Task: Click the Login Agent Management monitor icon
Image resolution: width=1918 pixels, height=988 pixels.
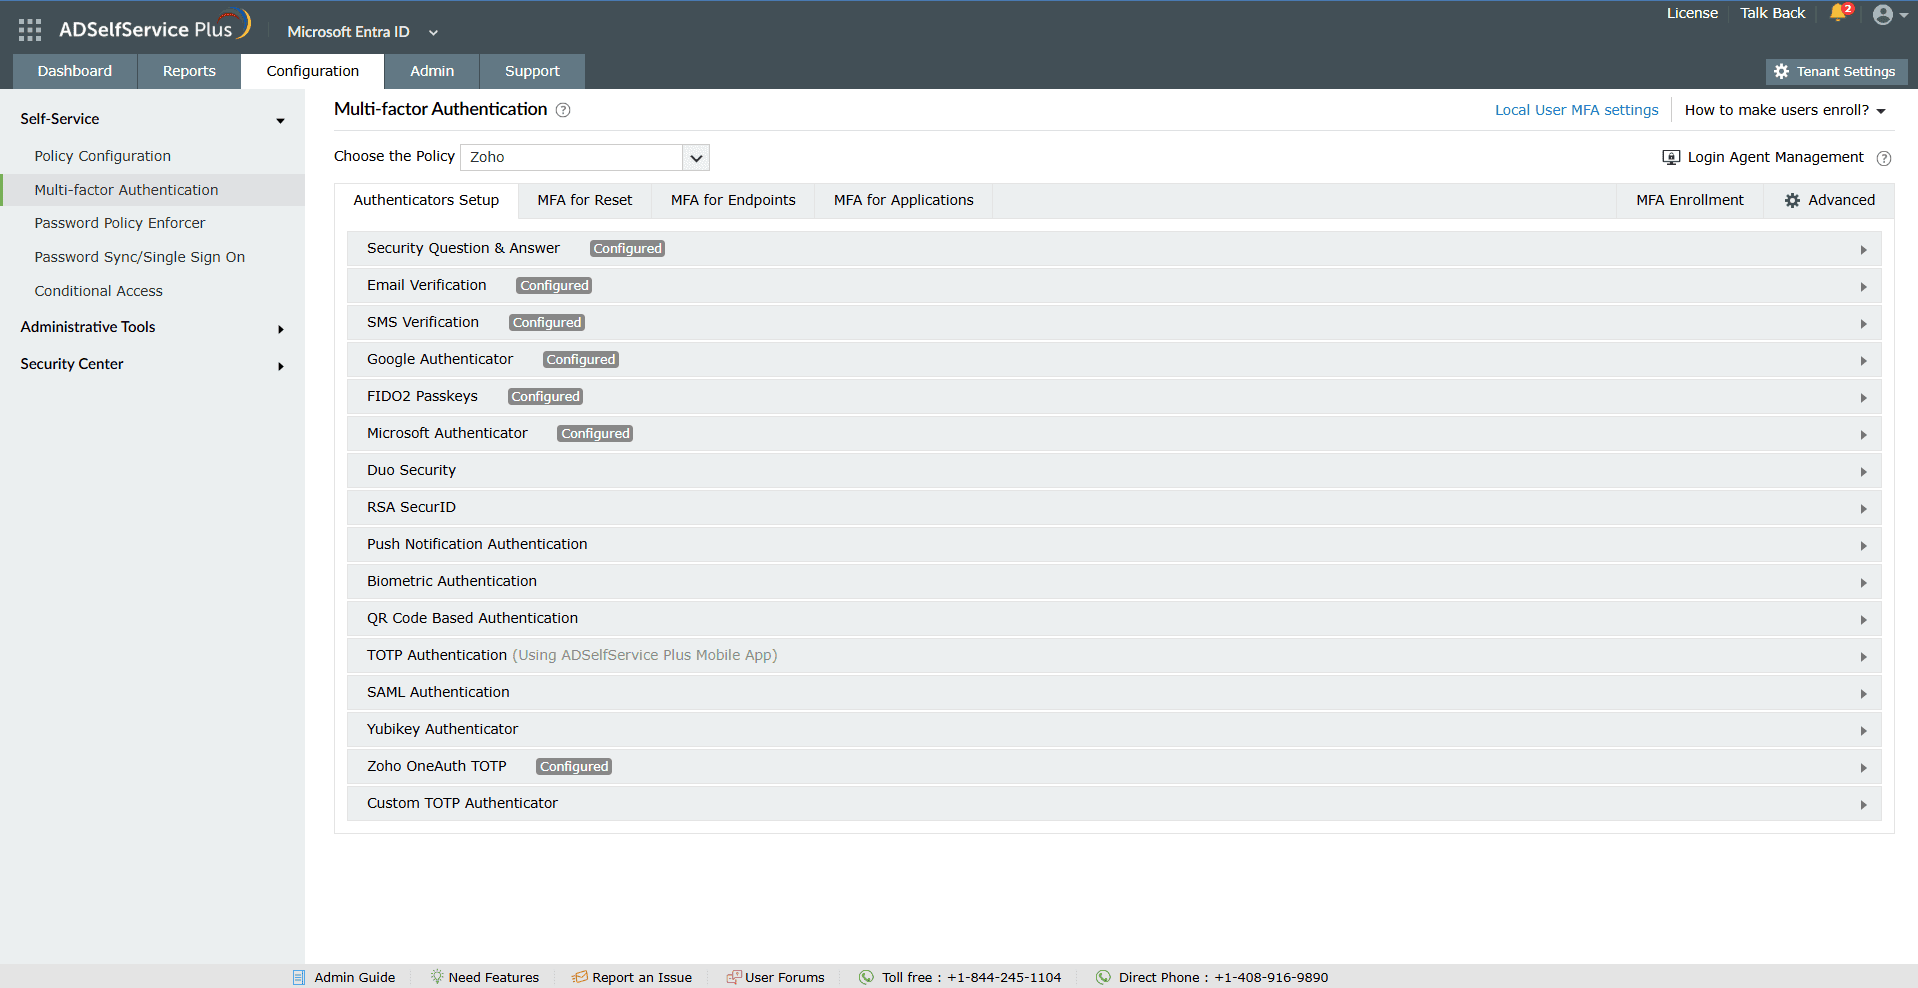Action: coord(1671,158)
